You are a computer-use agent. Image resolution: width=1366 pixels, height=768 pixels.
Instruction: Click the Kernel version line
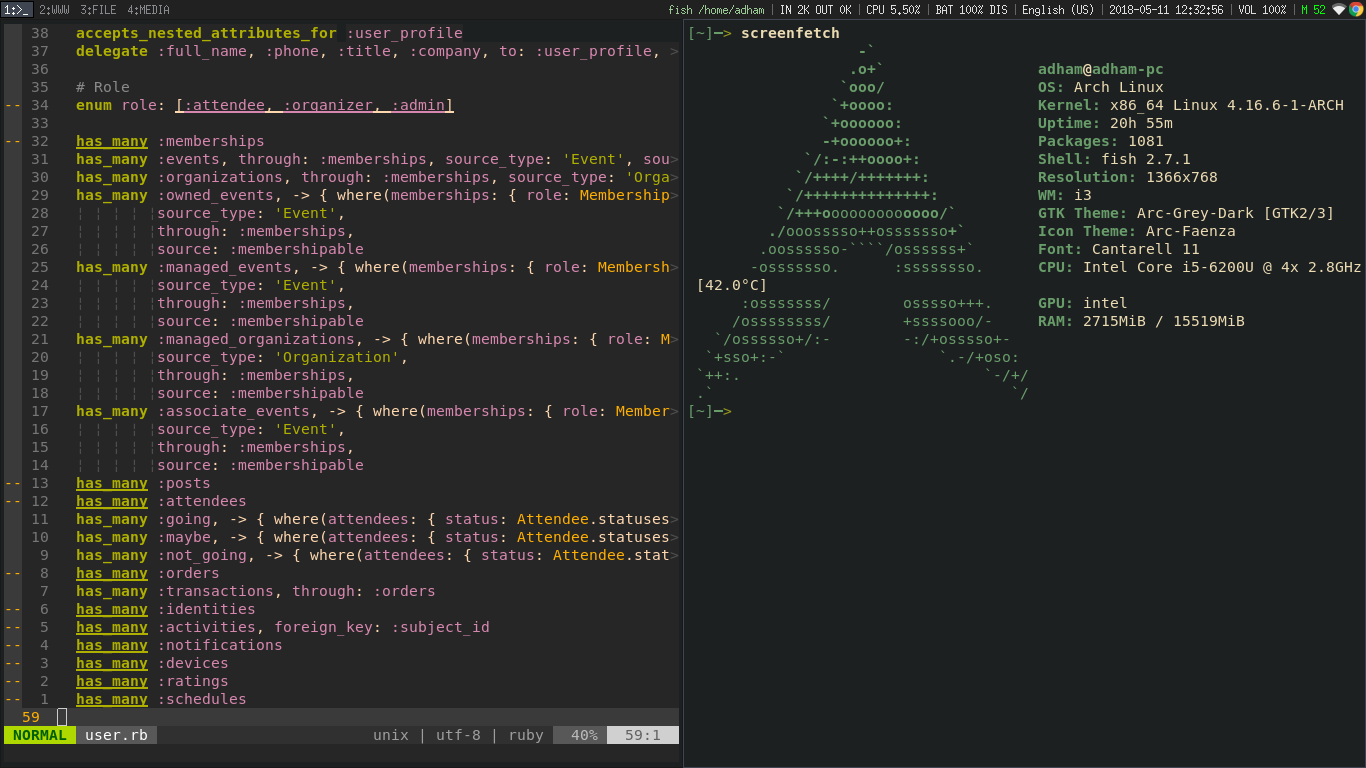tap(1191, 105)
